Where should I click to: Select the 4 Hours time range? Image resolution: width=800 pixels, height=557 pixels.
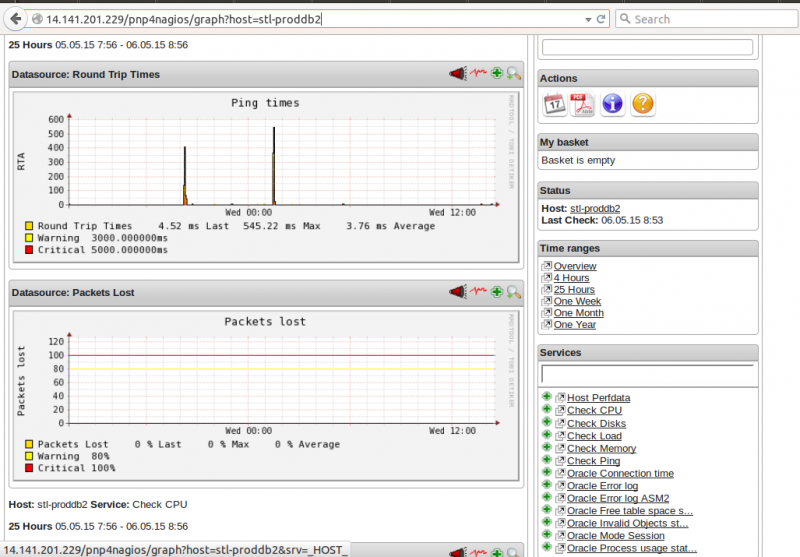pyautogui.click(x=571, y=278)
